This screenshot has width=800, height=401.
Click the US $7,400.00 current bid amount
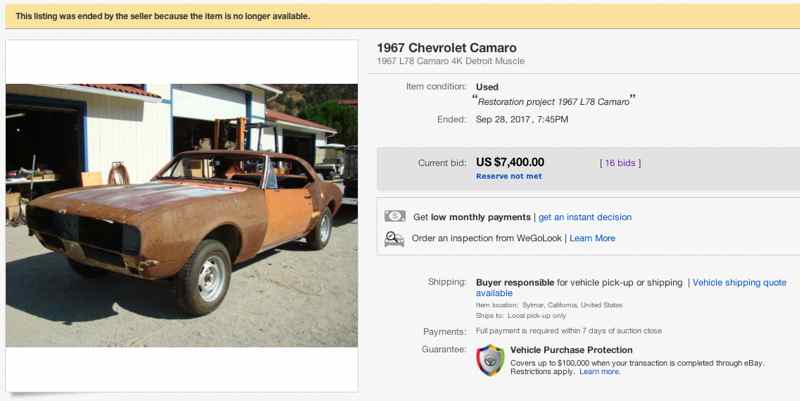(510, 162)
